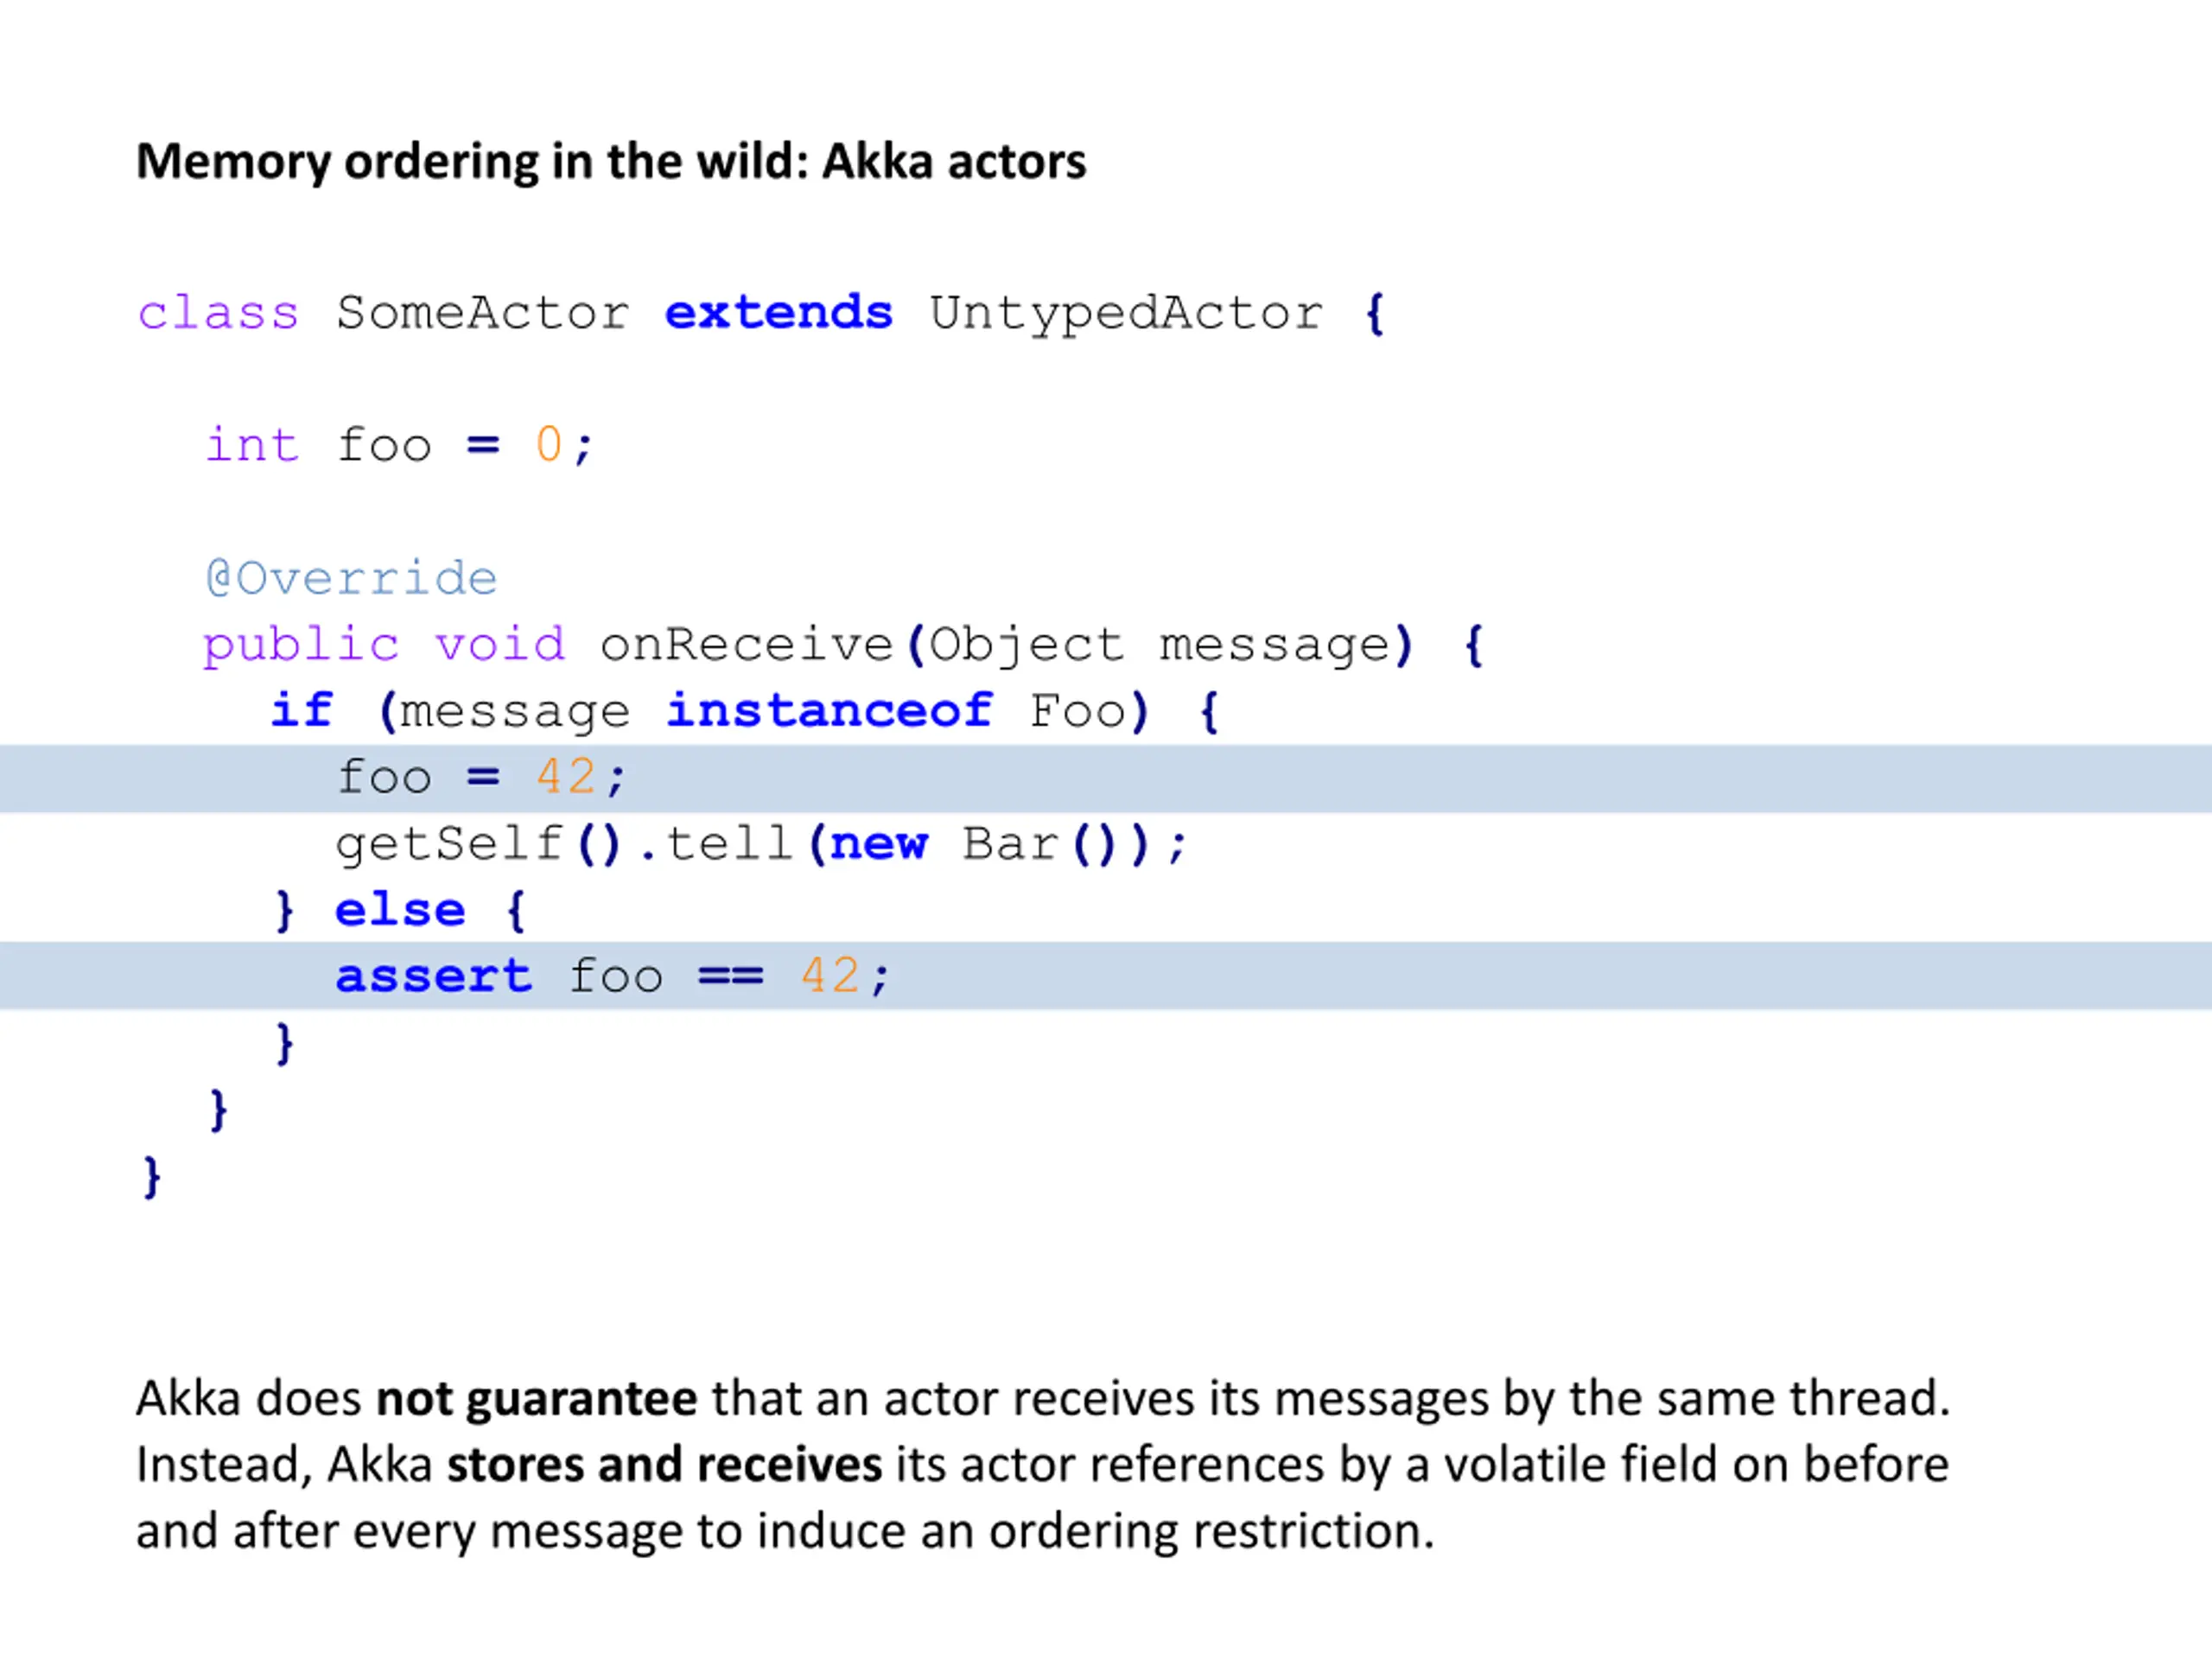
Task: Click the 'else' keyword
Action: [x=400, y=910]
